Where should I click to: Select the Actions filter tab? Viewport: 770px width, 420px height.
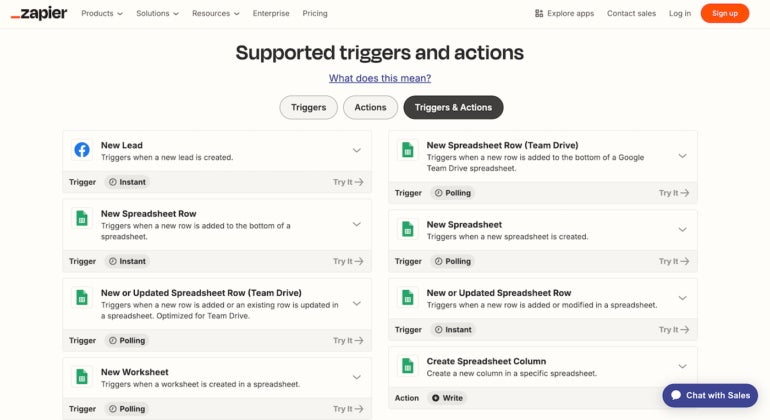(x=370, y=107)
